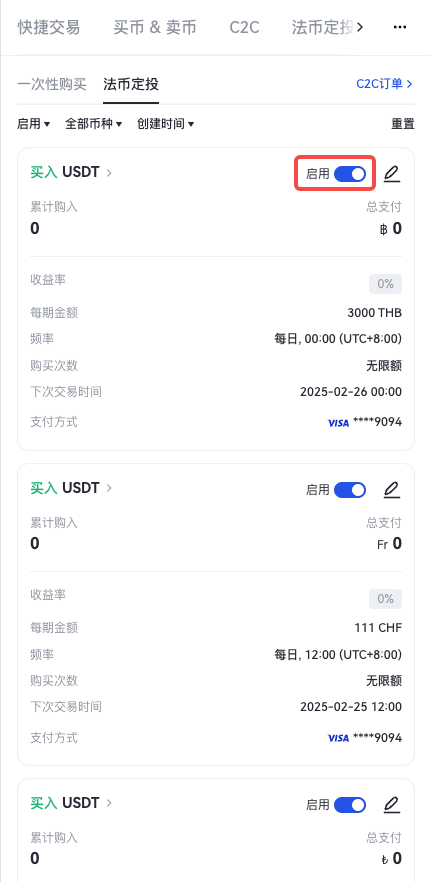This screenshot has width=431, height=882.
Task: Open the 创建时间 sort dropdown
Action: tap(165, 124)
